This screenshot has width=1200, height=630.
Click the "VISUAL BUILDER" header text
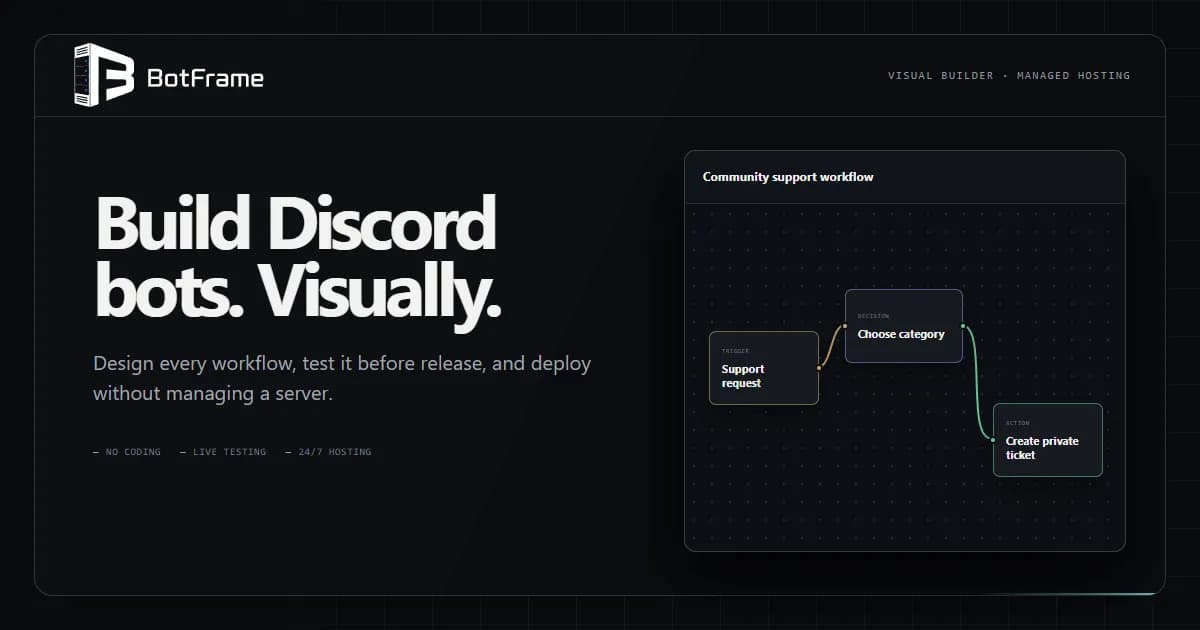(x=941, y=76)
